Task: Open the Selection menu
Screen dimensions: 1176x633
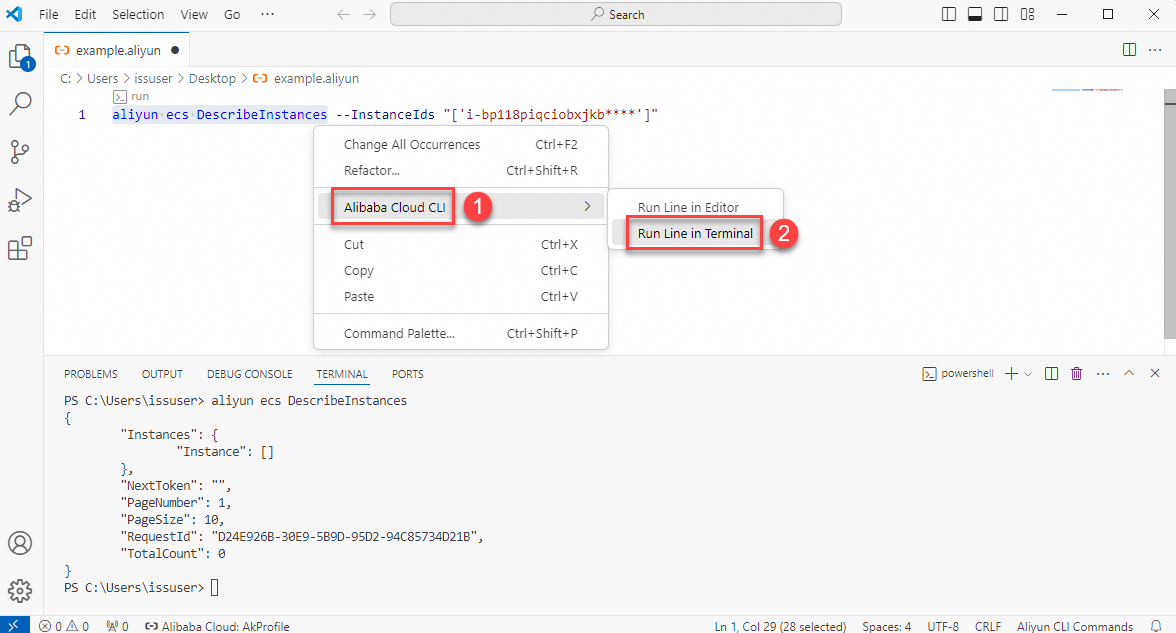Action: [138, 14]
